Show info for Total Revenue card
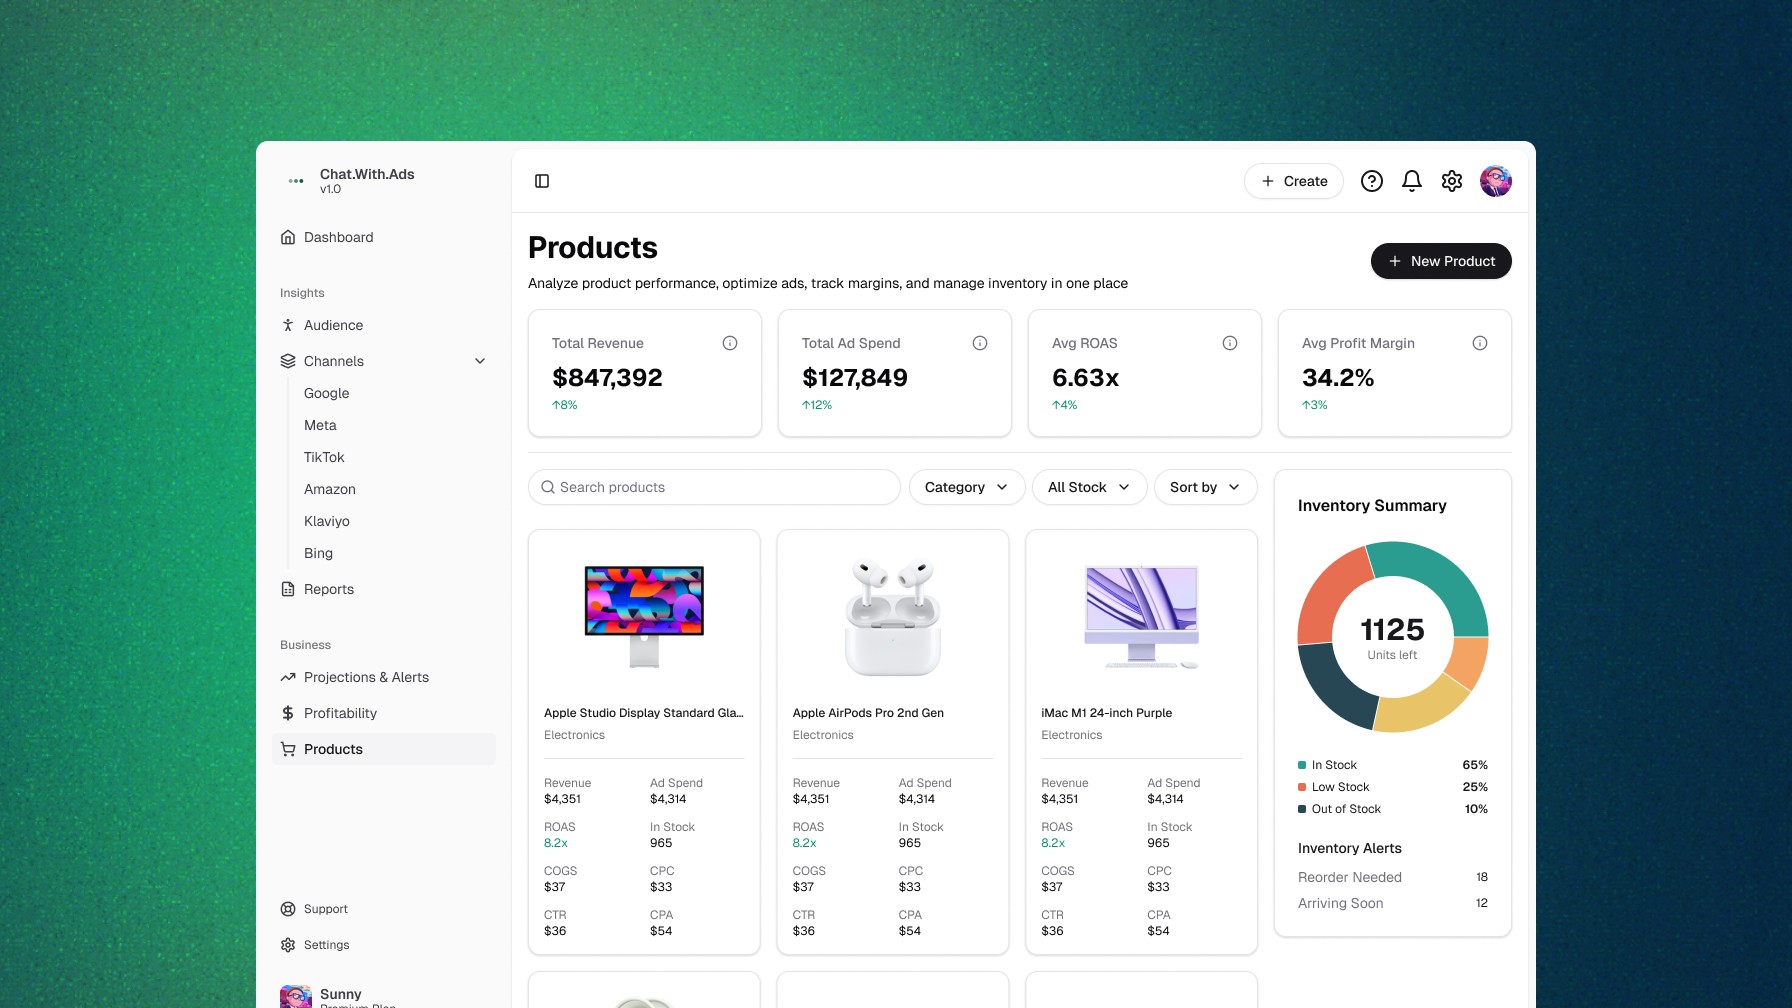The image size is (1792, 1008). 730,343
